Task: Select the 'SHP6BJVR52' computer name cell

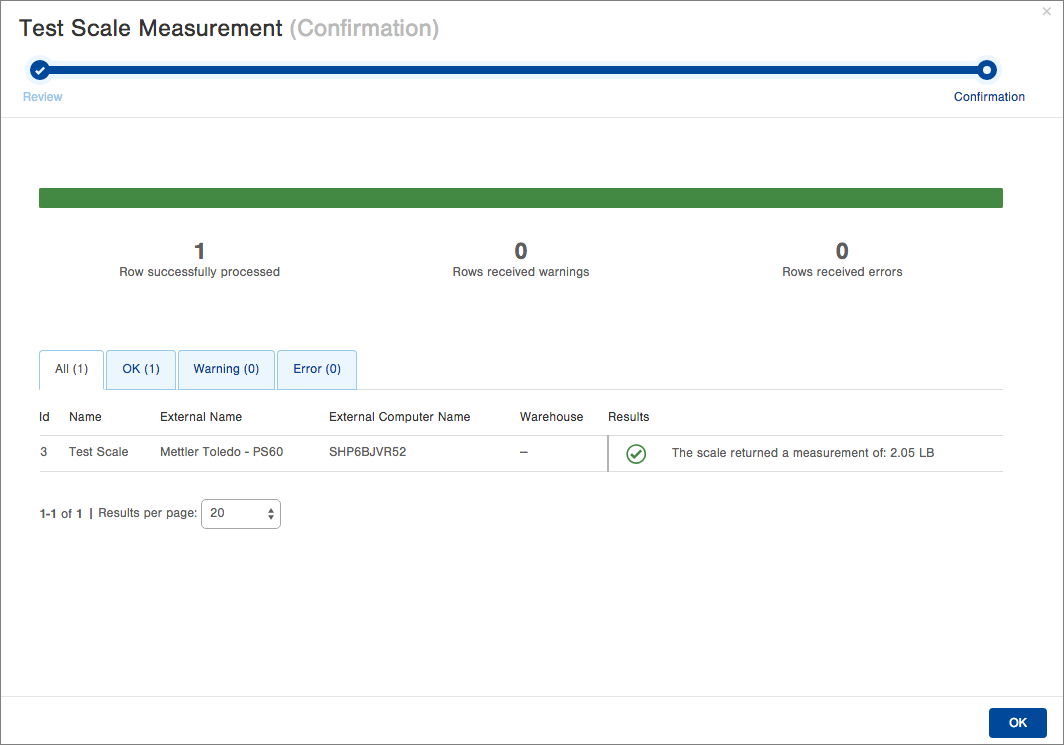Action: [x=367, y=452]
